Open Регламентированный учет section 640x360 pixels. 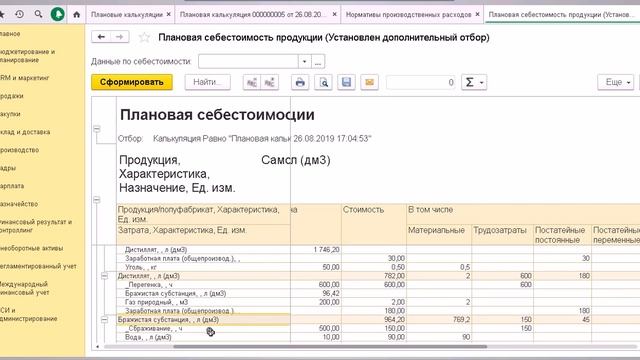click(x=38, y=266)
